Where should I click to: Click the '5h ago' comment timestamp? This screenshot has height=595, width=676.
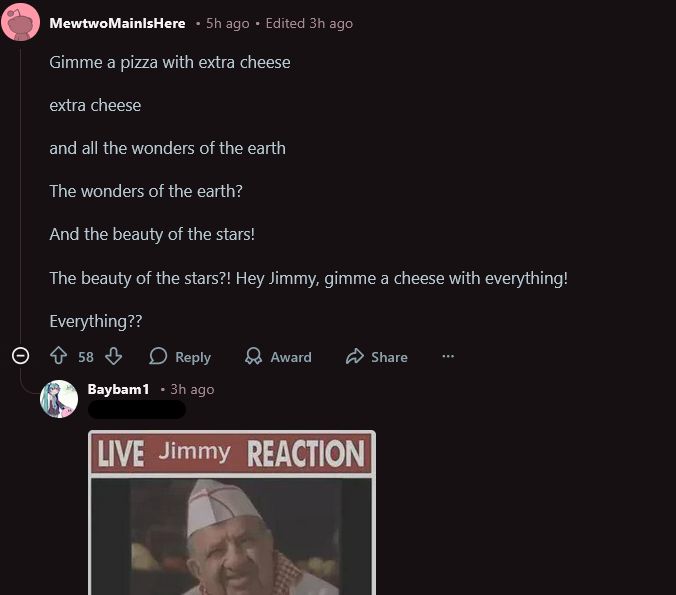228,23
